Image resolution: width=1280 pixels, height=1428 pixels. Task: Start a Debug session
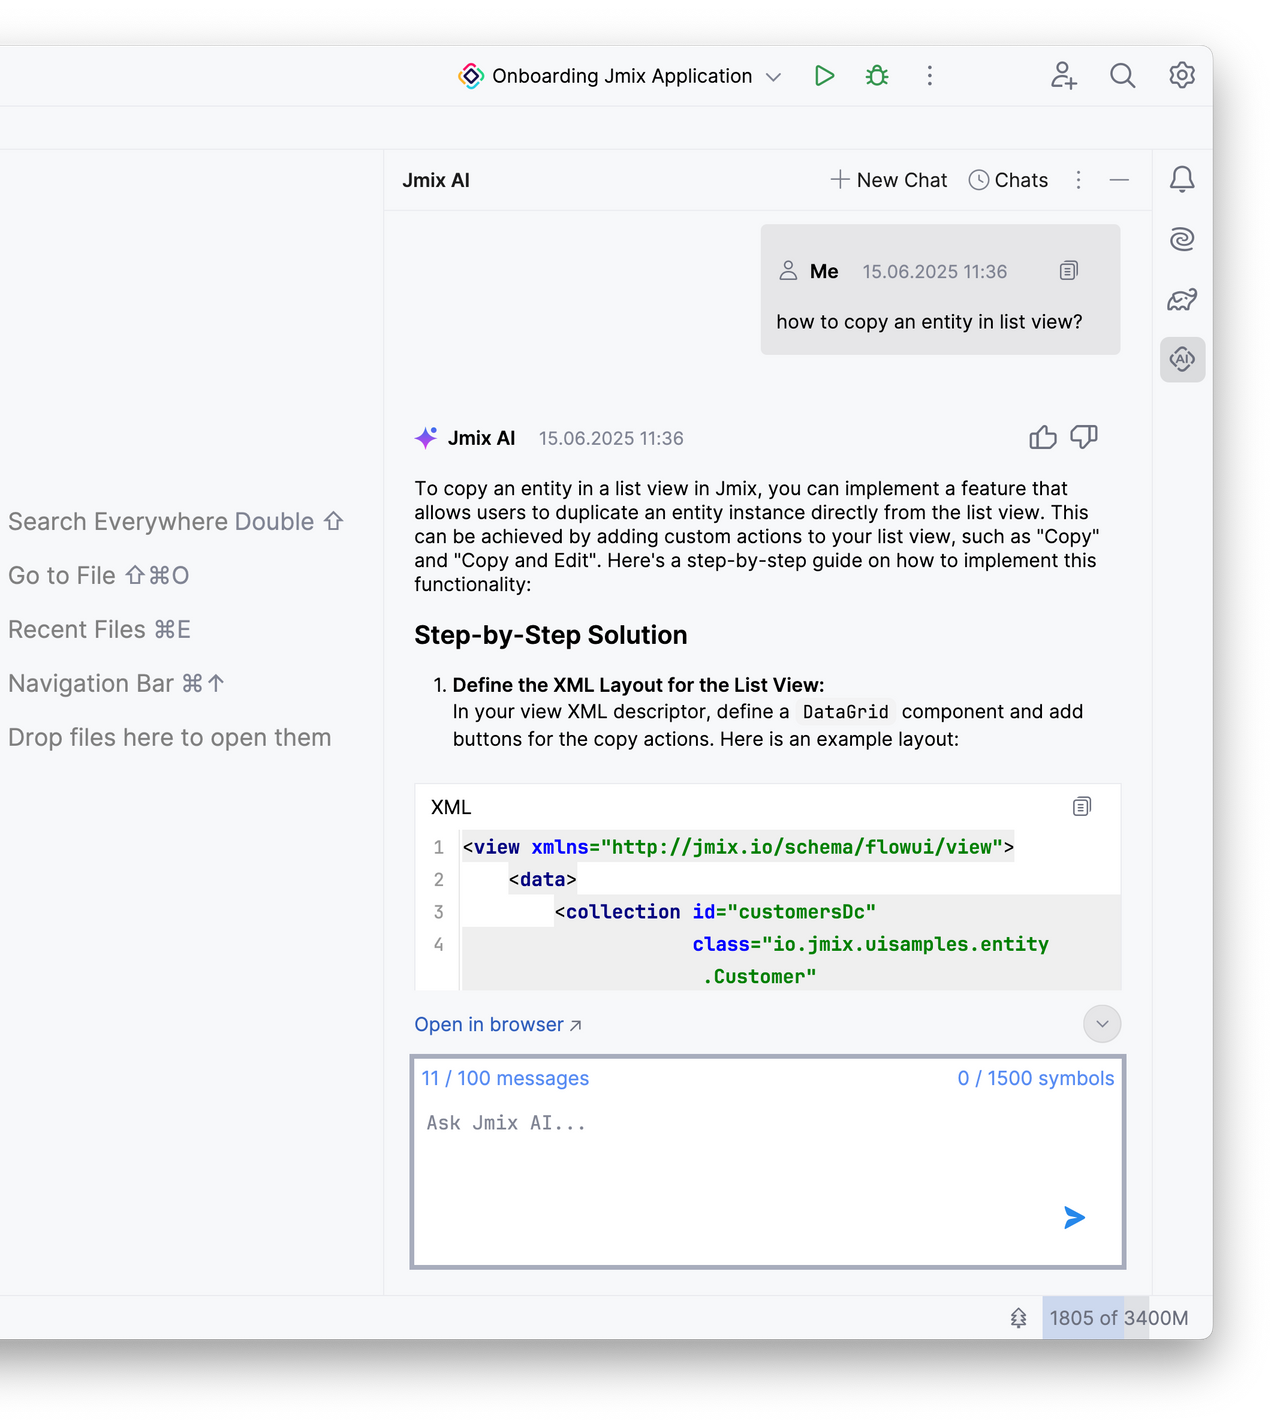[876, 75]
